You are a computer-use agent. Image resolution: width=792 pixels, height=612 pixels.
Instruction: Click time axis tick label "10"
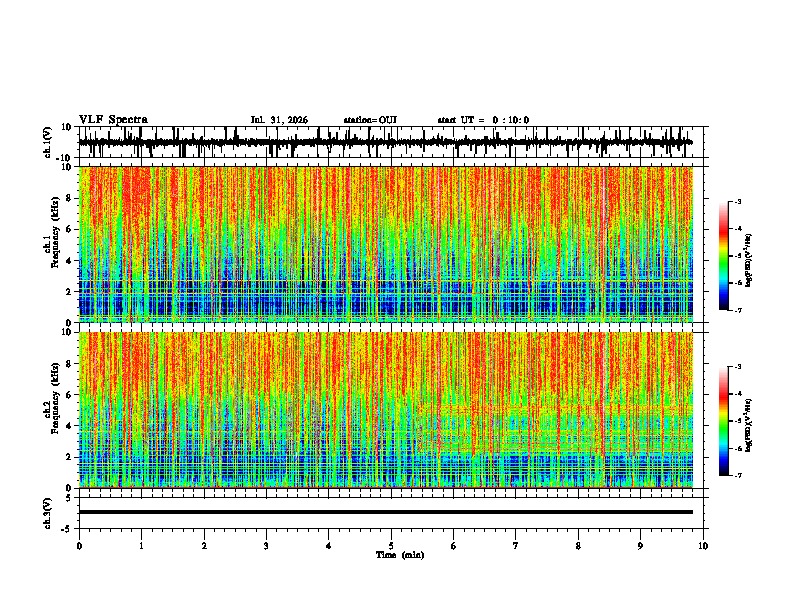[x=703, y=546]
